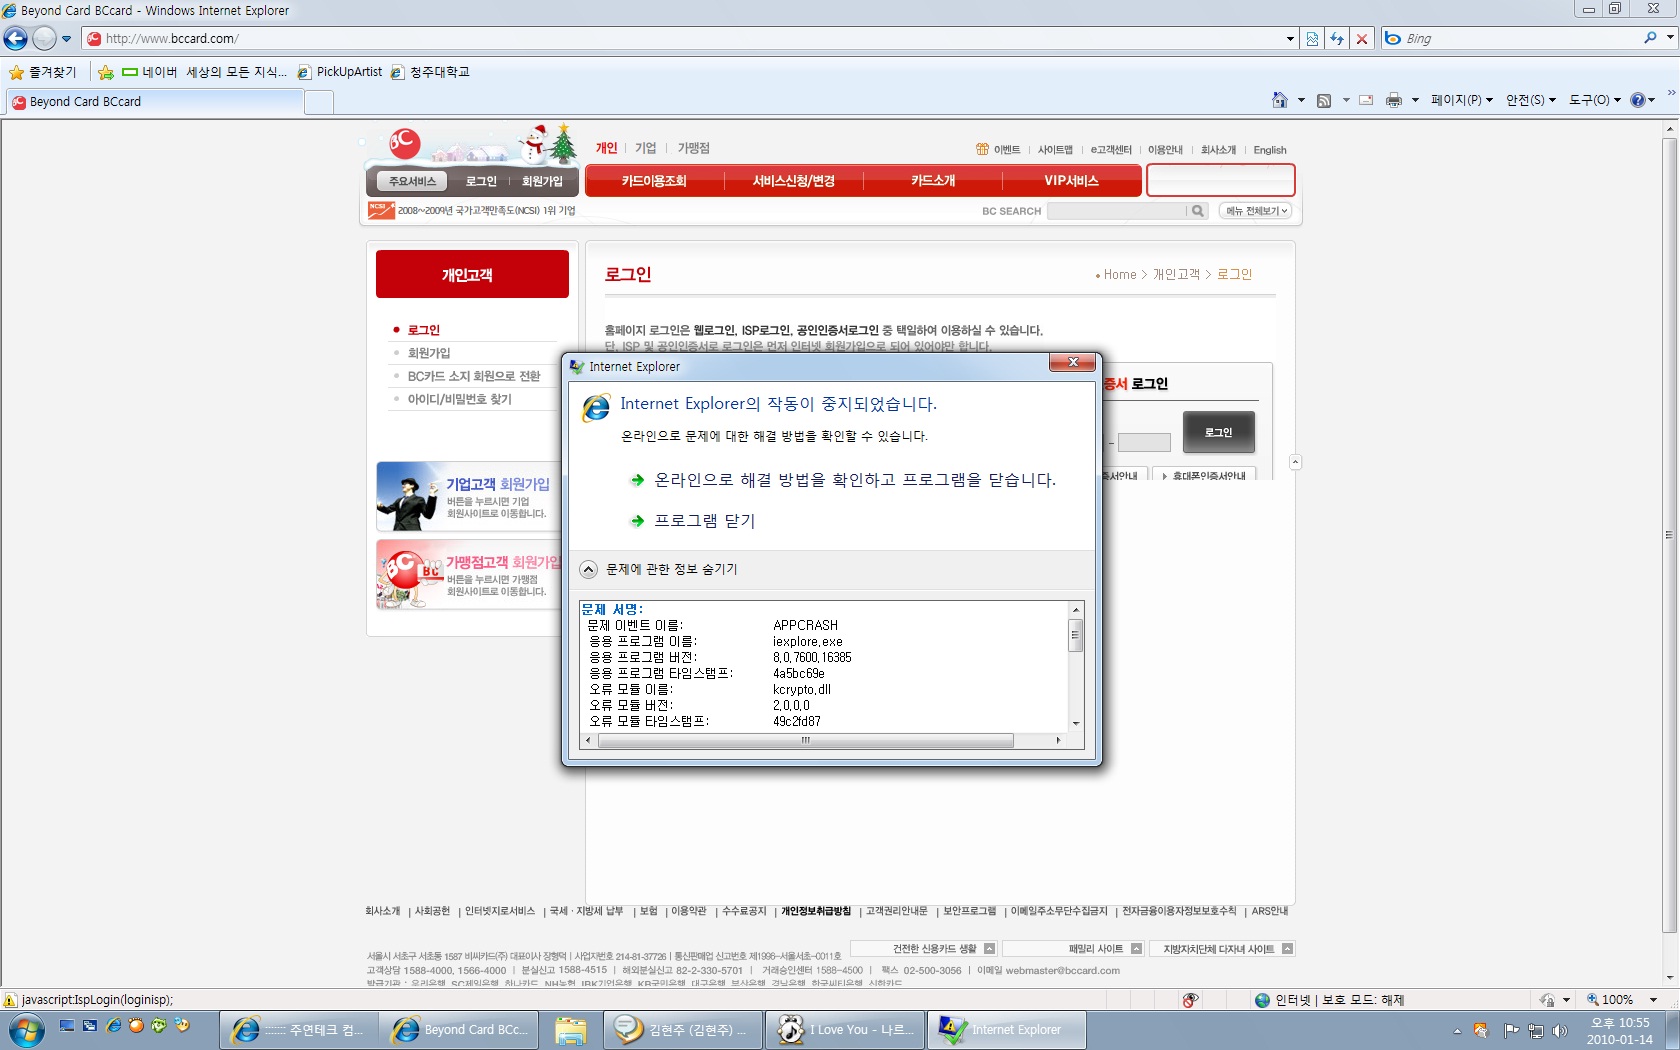Click the BC SEARCH magnifier icon
Image resolution: width=1680 pixels, height=1050 pixels.
(1197, 211)
